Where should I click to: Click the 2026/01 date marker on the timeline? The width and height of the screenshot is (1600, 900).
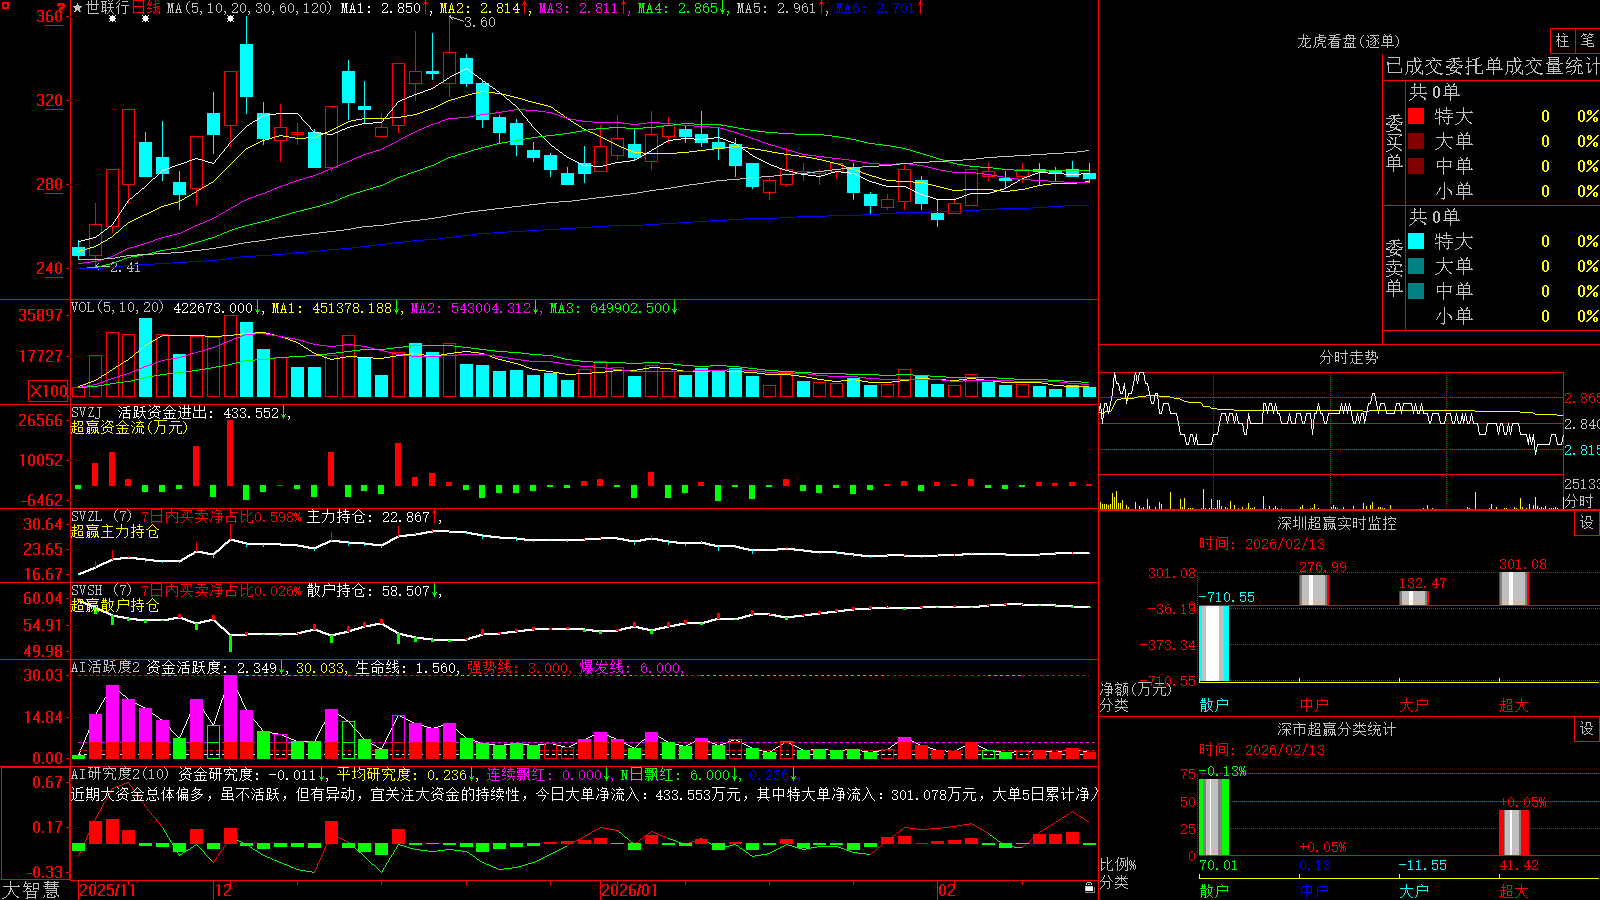click(x=630, y=890)
